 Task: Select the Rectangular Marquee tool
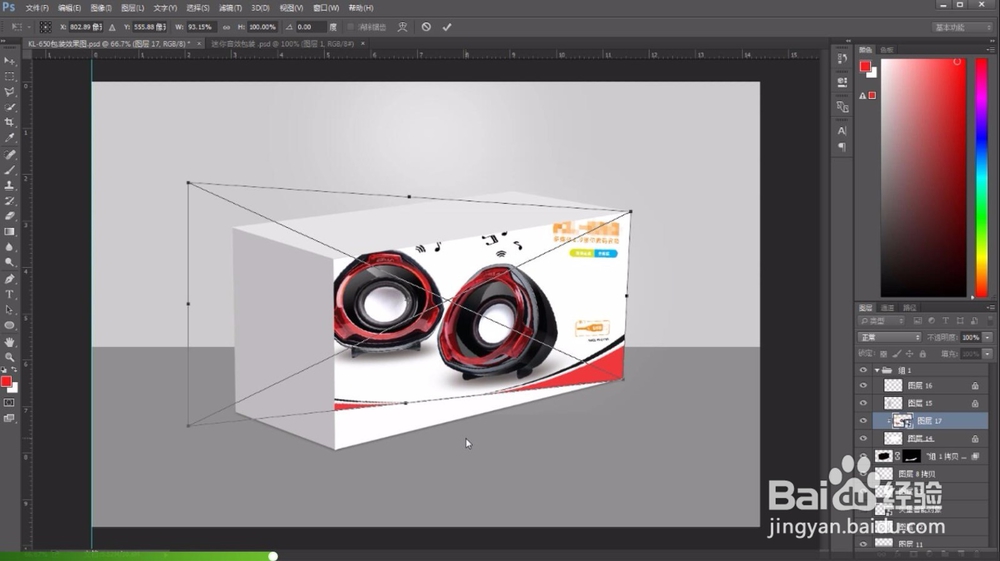pyautogui.click(x=9, y=76)
